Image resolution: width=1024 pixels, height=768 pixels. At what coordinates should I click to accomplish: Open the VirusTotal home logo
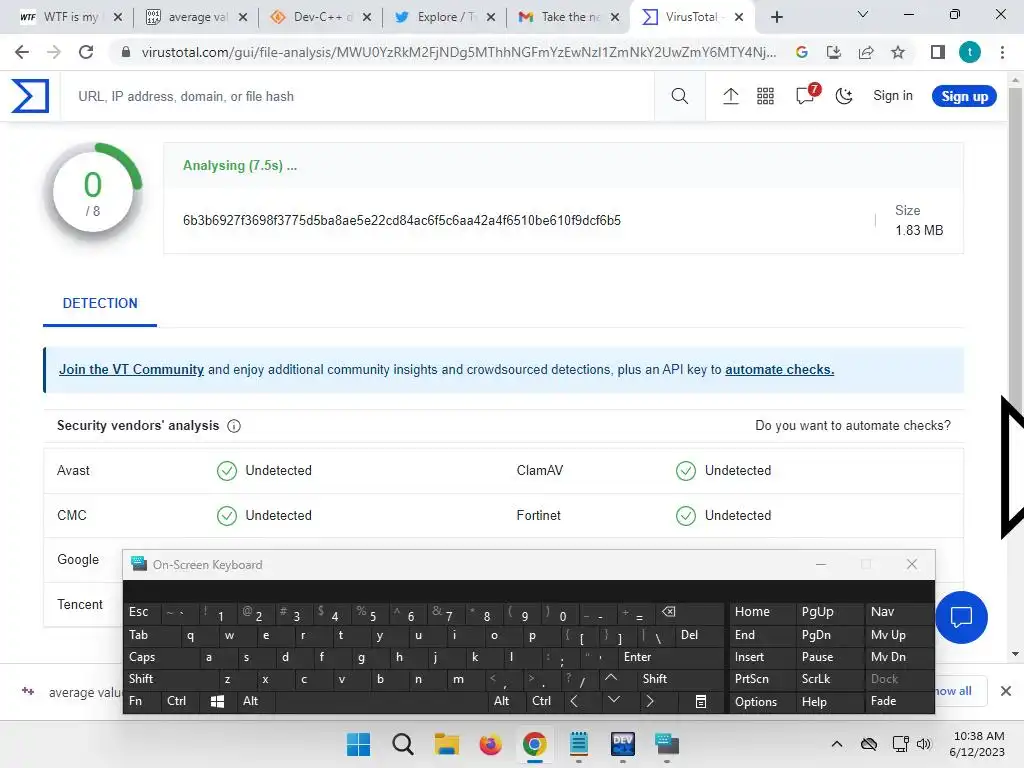coord(30,96)
